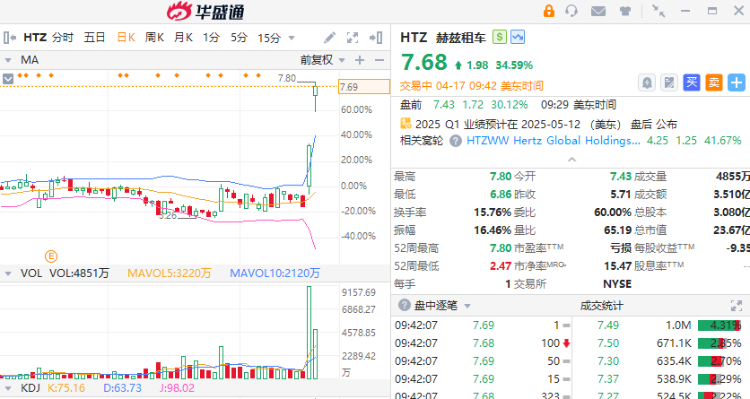750x399 pixels.
Task: Switch to the 分时 tab
Action: point(63,37)
